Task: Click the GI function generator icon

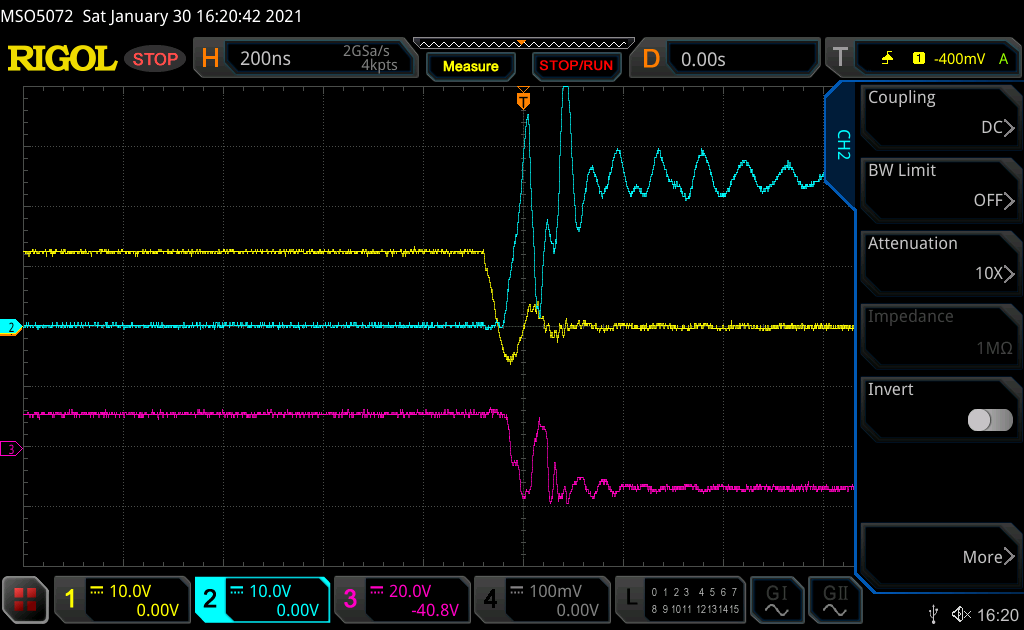Action: click(x=776, y=600)
